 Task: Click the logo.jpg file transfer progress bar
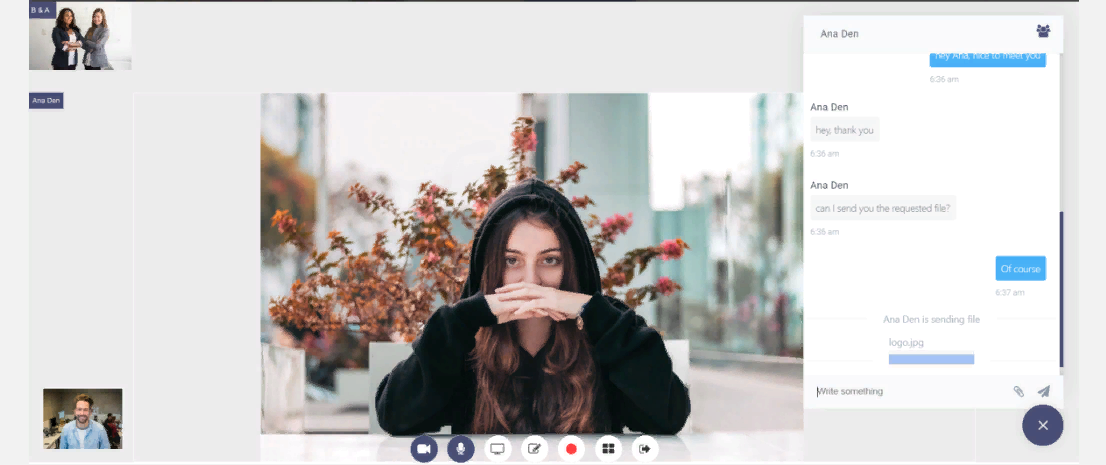(x=931, y=359)
